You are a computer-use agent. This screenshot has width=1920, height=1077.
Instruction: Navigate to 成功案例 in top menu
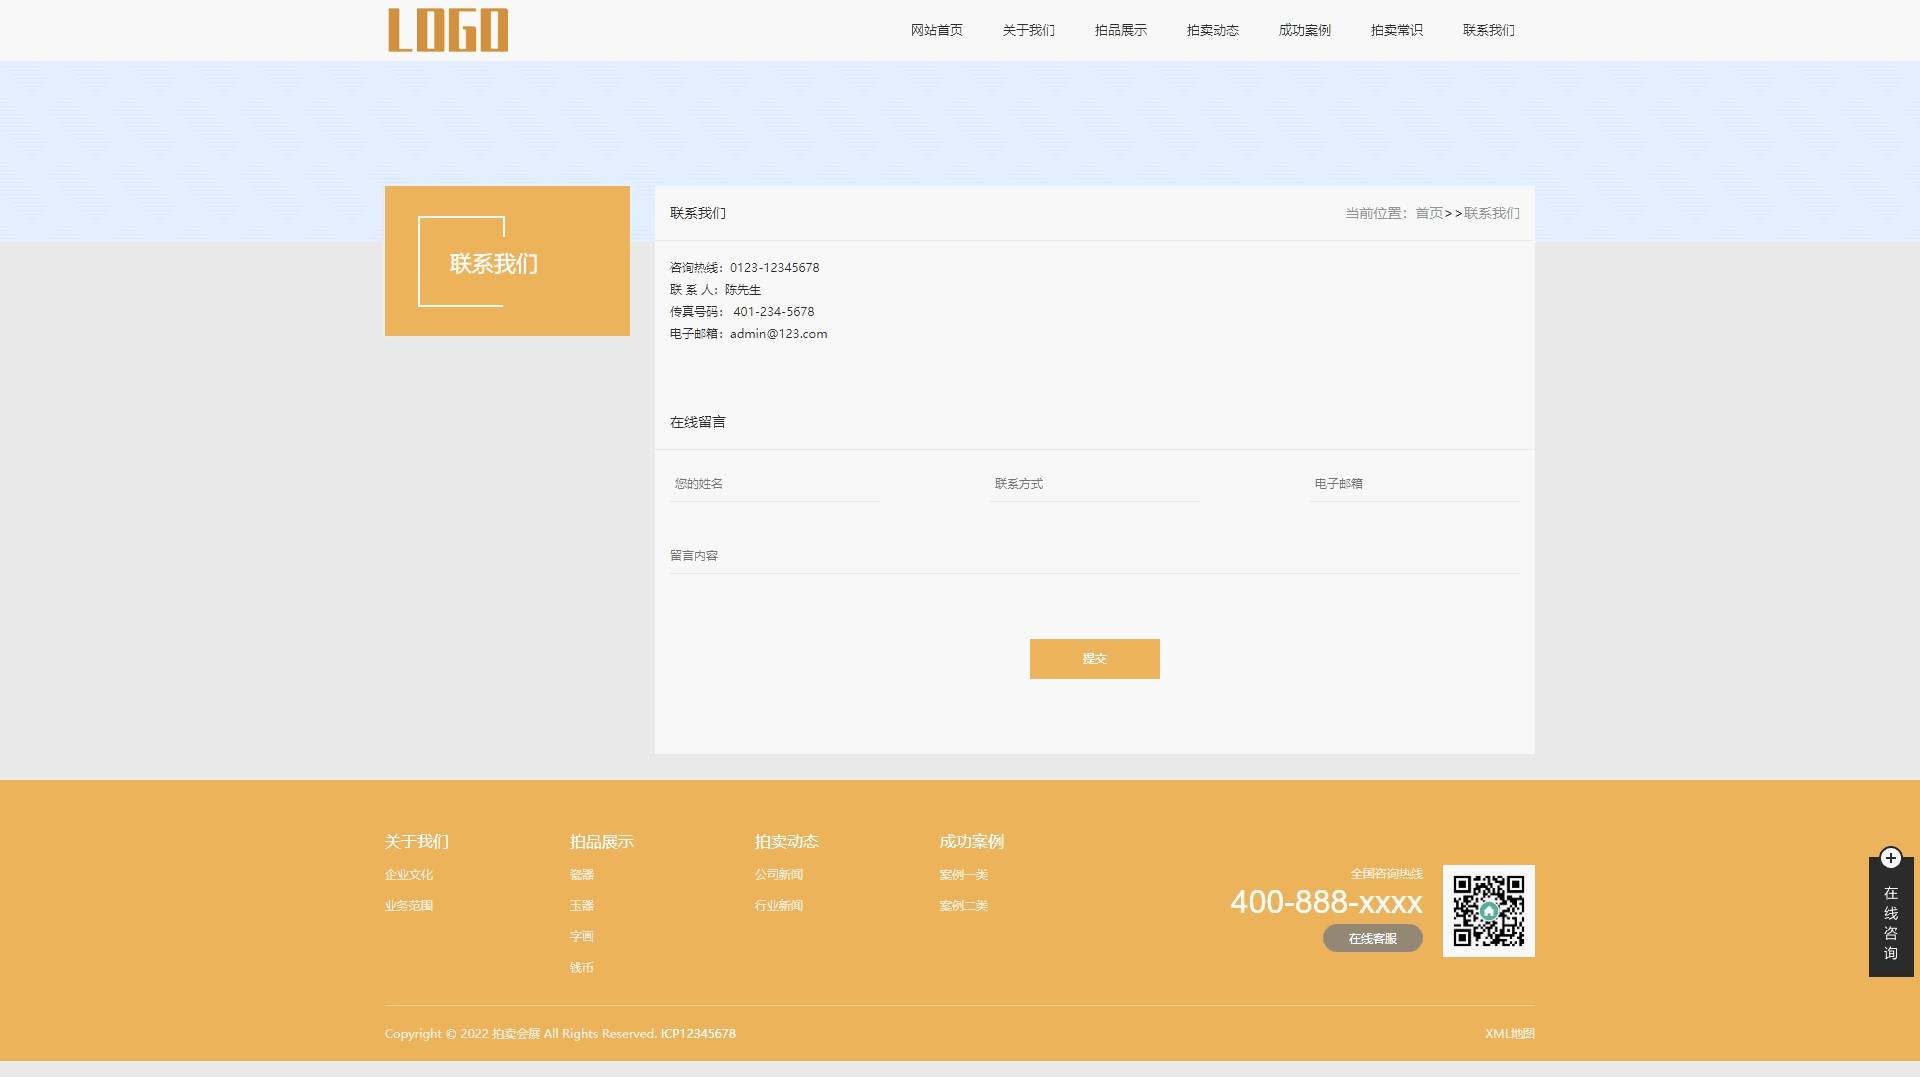pos(1304,30)
